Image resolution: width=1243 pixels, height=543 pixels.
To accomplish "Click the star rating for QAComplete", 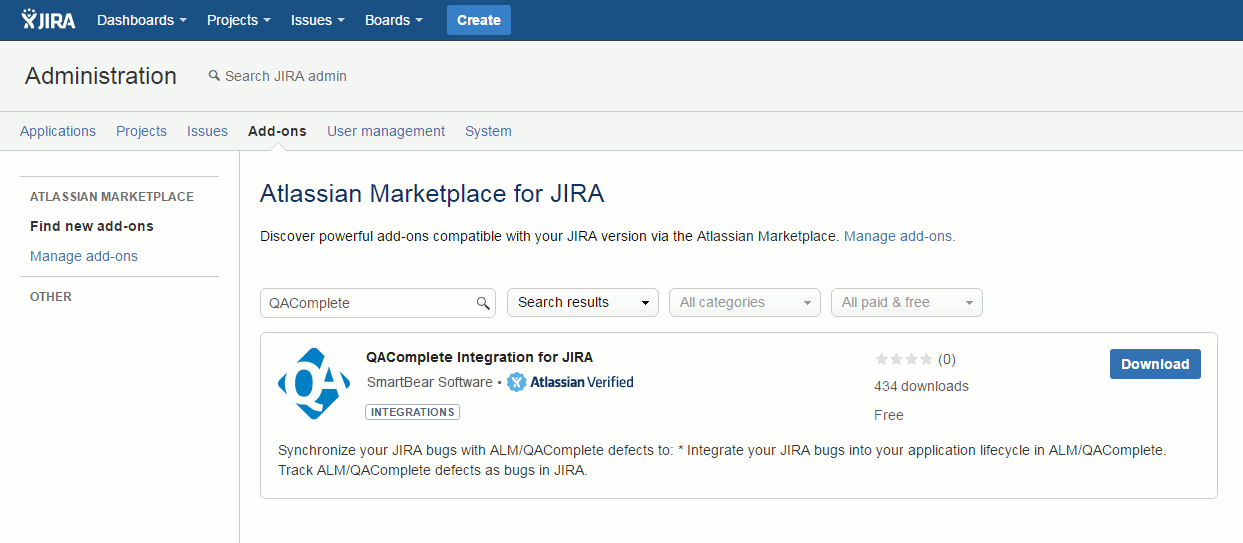I will [903, 359].
